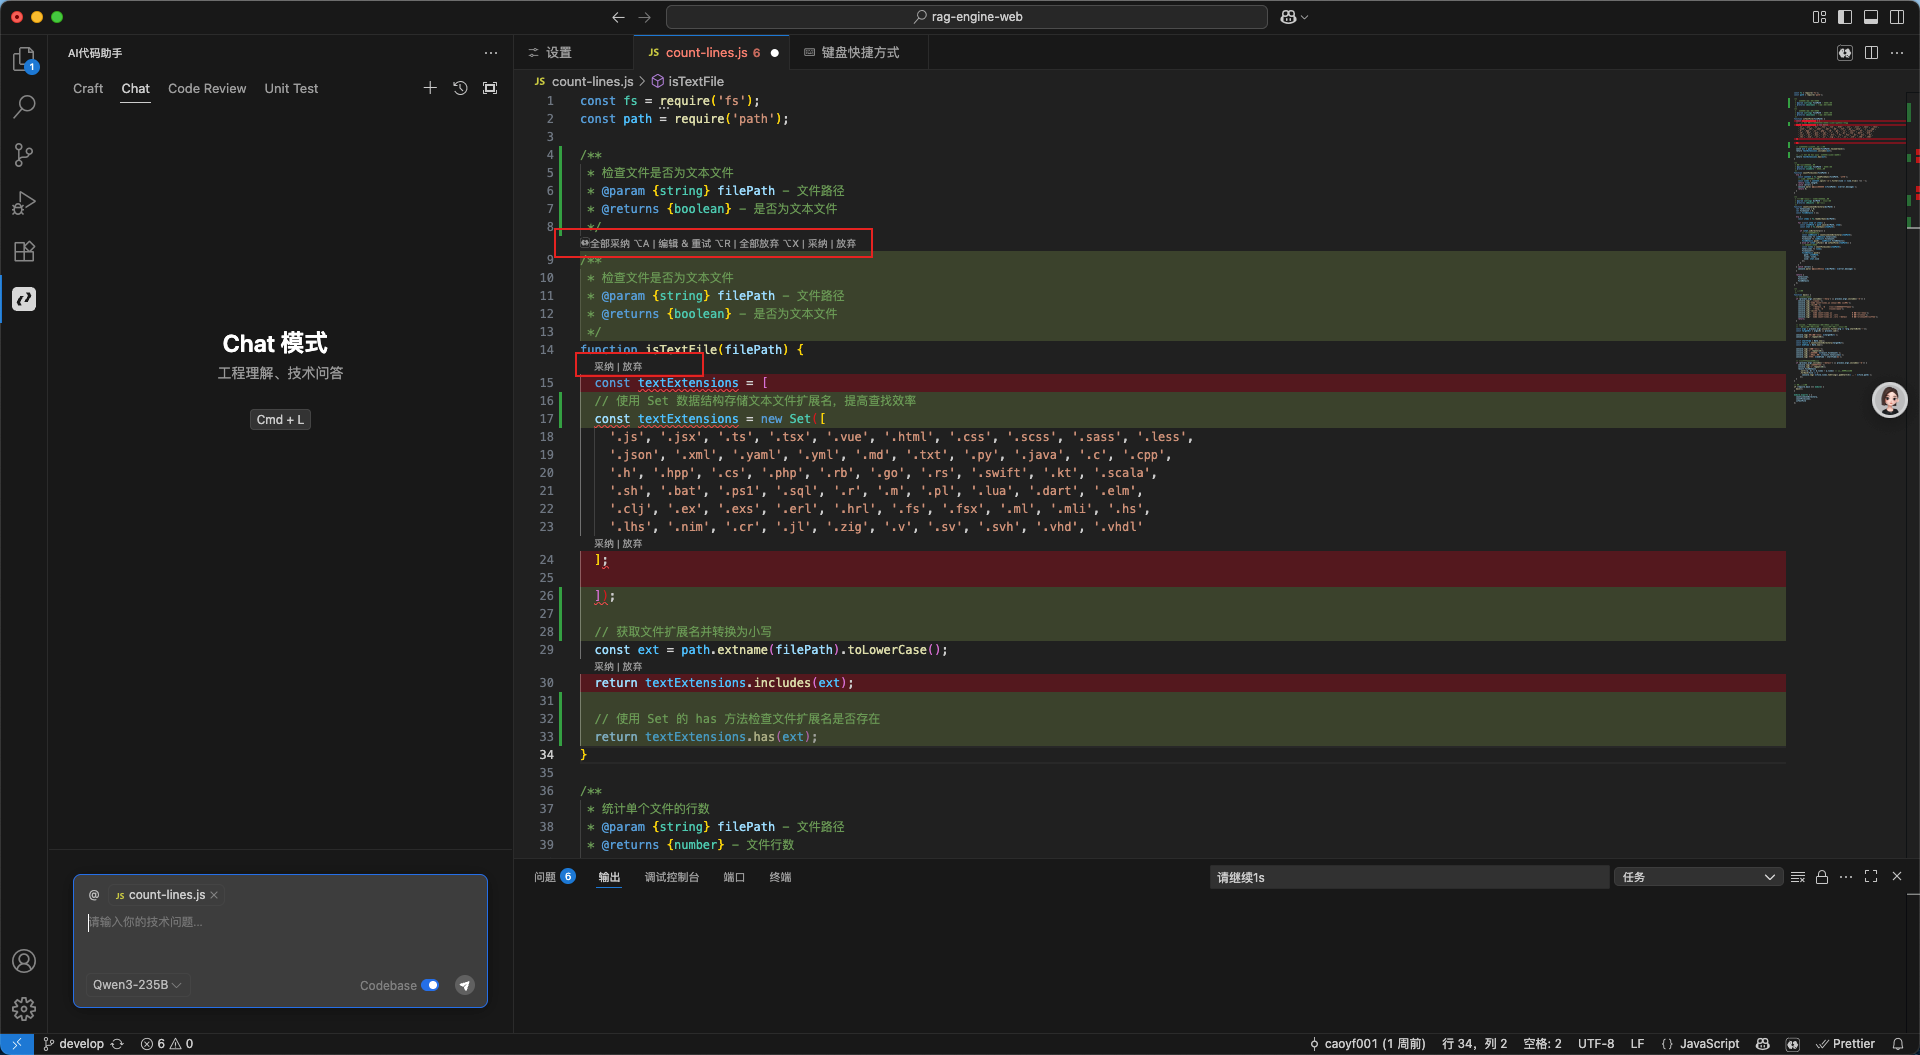Click 采纳 above the textExtensions declaration
The image size is (1920, 1055).
[x=604, y=367]
